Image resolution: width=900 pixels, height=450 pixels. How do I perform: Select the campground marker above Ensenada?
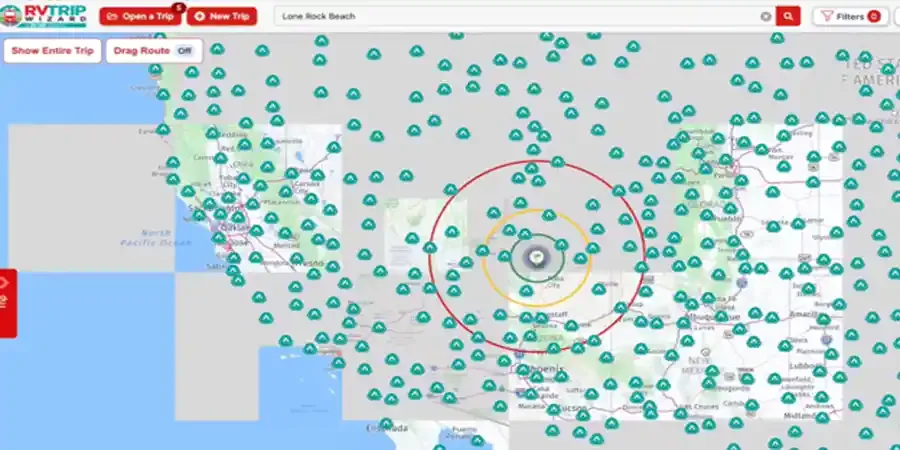(x=386, y=423)
